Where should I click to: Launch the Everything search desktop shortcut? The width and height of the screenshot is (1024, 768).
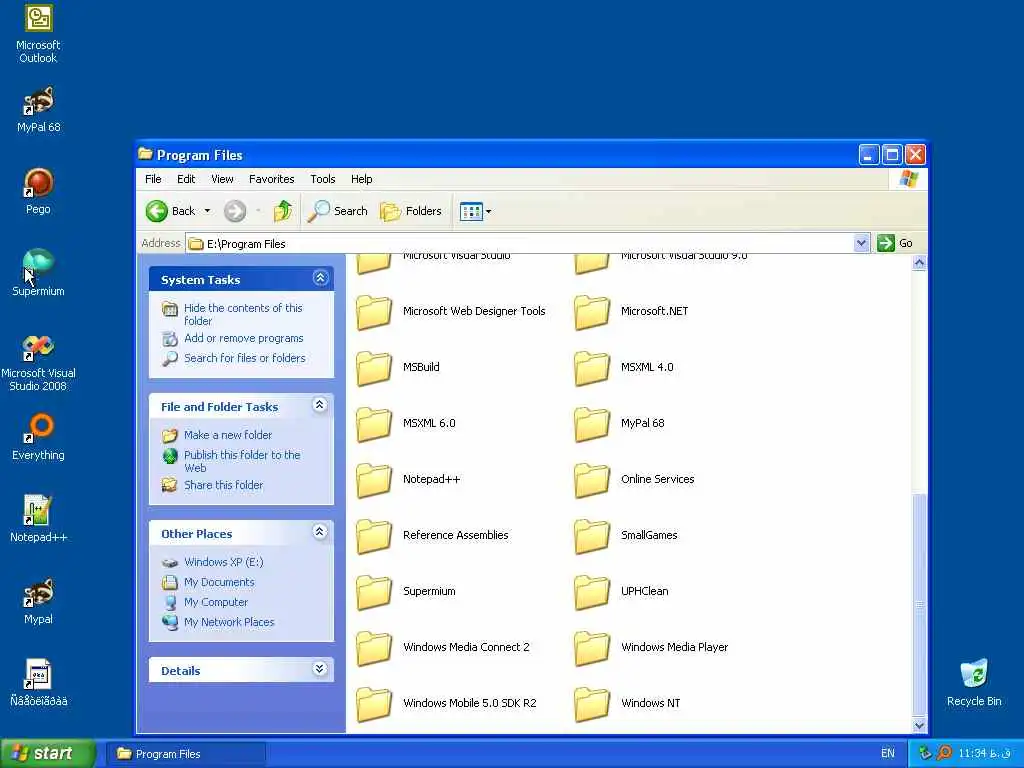click(38, 438)
